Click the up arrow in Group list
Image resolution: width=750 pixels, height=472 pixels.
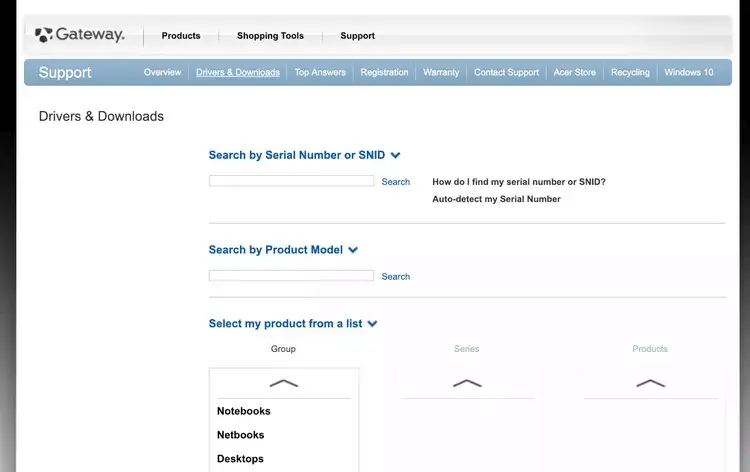click(x=284, y=383)
